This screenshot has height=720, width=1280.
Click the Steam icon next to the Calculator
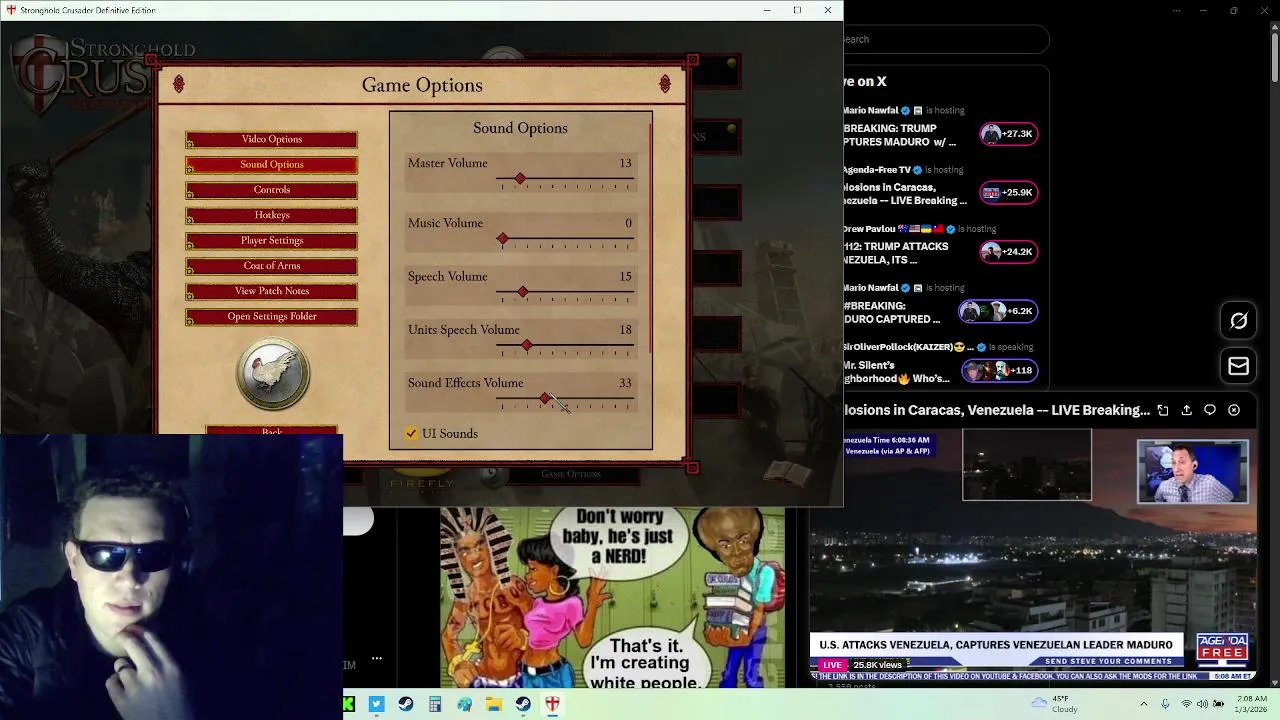pyautogui.click(x=406, y=705)
